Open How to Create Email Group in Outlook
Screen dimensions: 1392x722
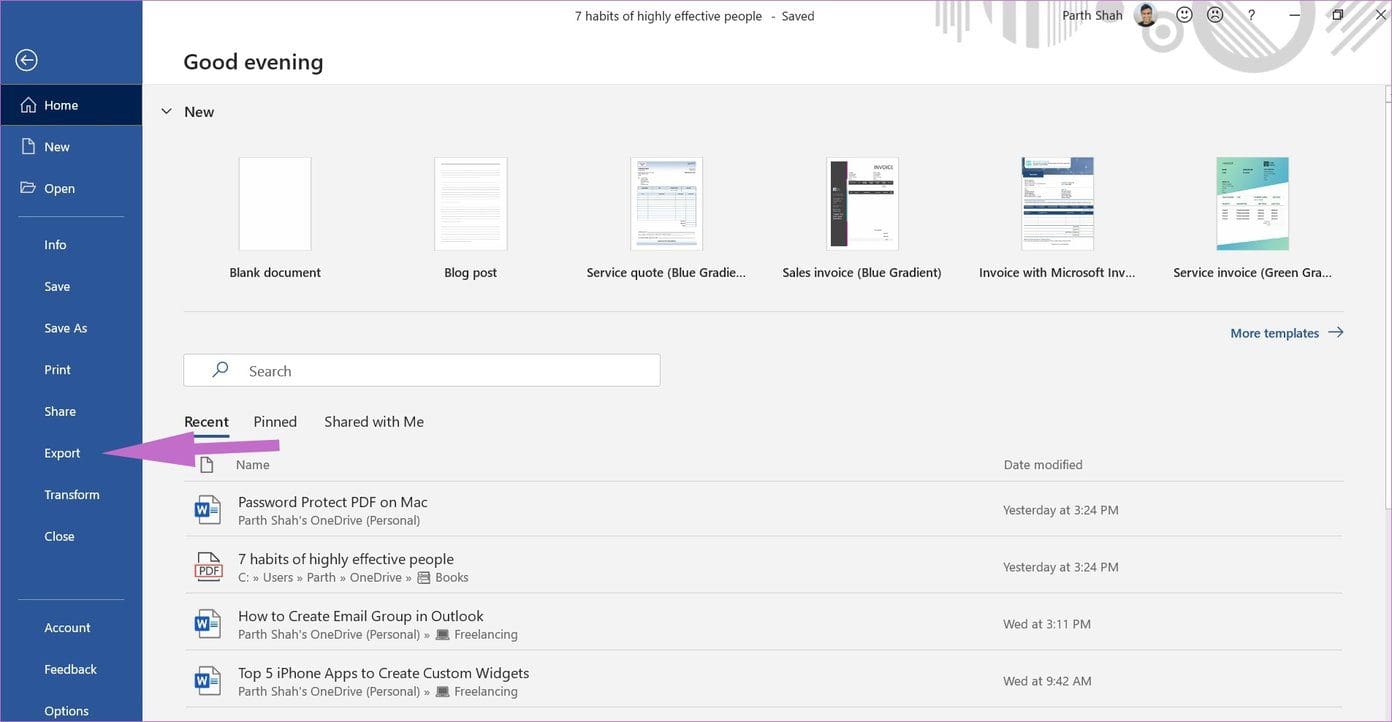[x=763, y=624]
